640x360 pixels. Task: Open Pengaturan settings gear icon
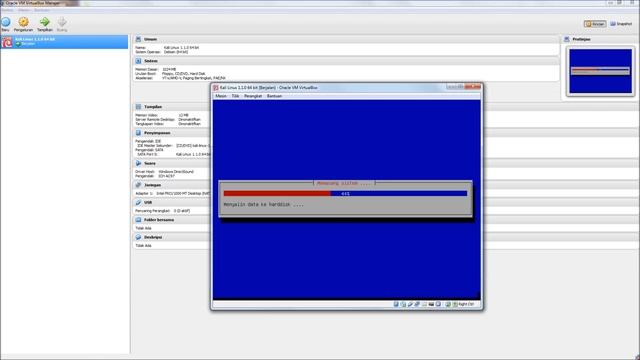point(24,22)
